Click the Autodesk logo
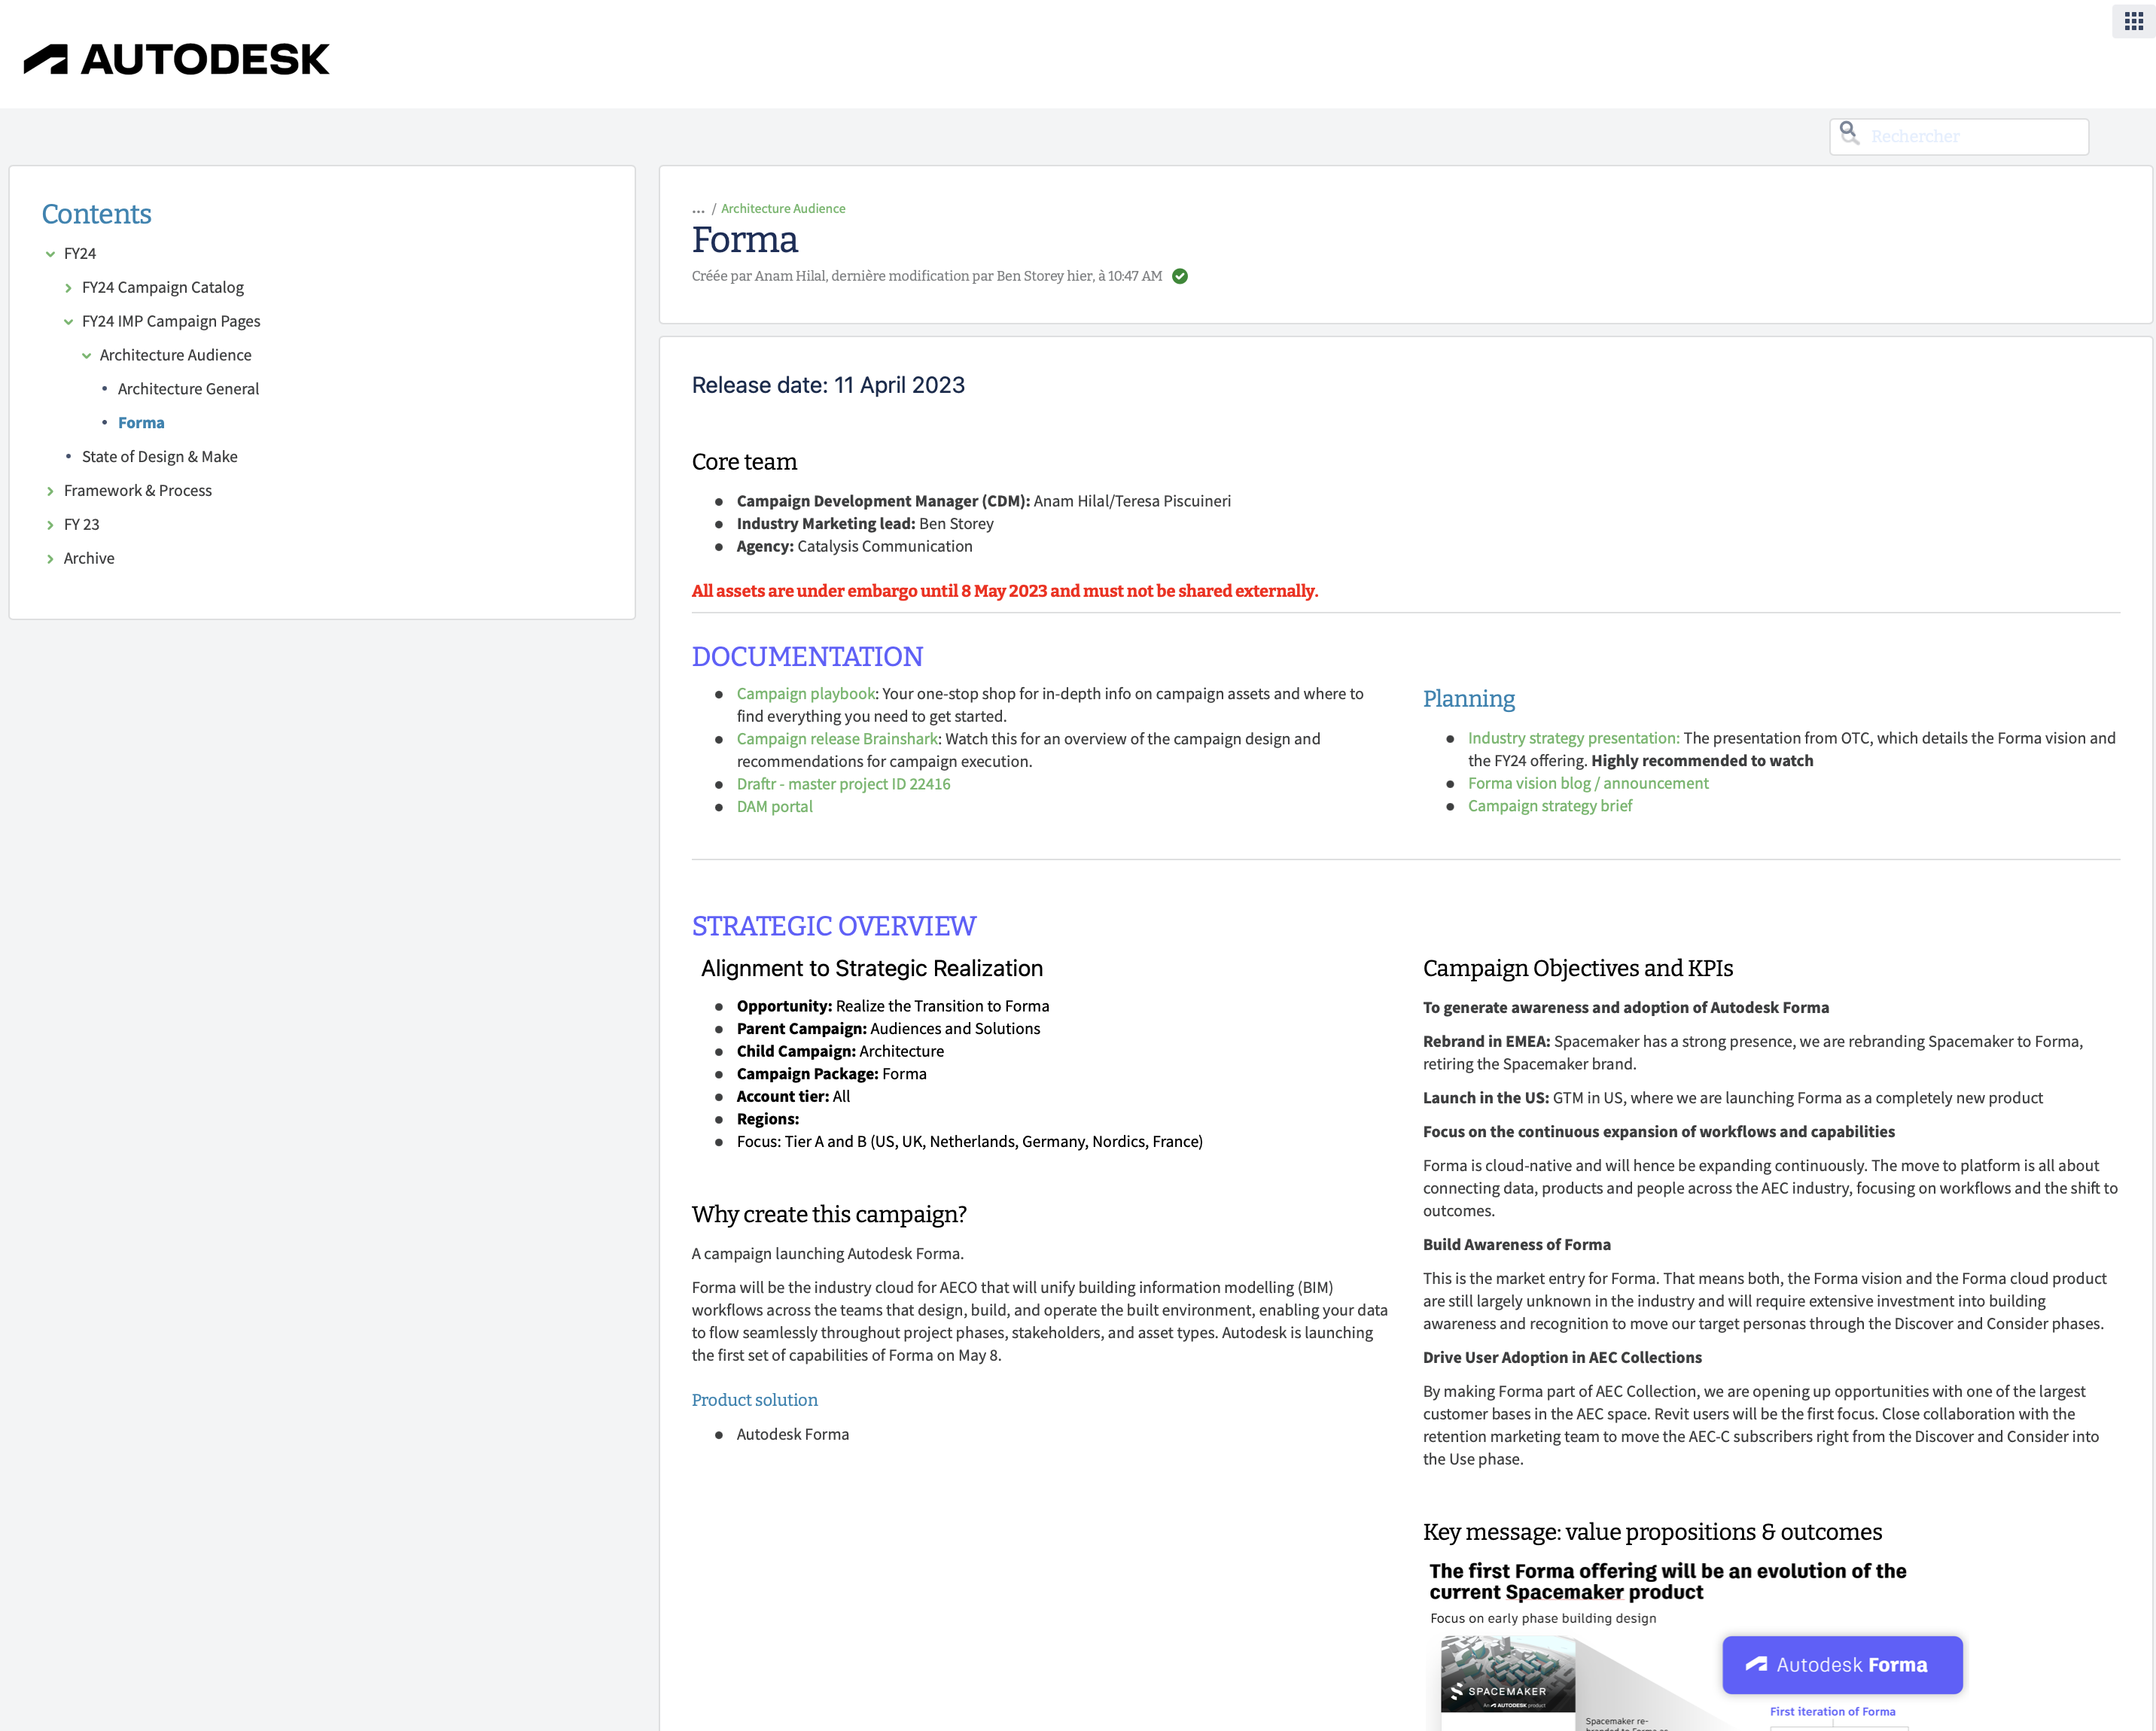2156x1731 pixels. (176, 59)
